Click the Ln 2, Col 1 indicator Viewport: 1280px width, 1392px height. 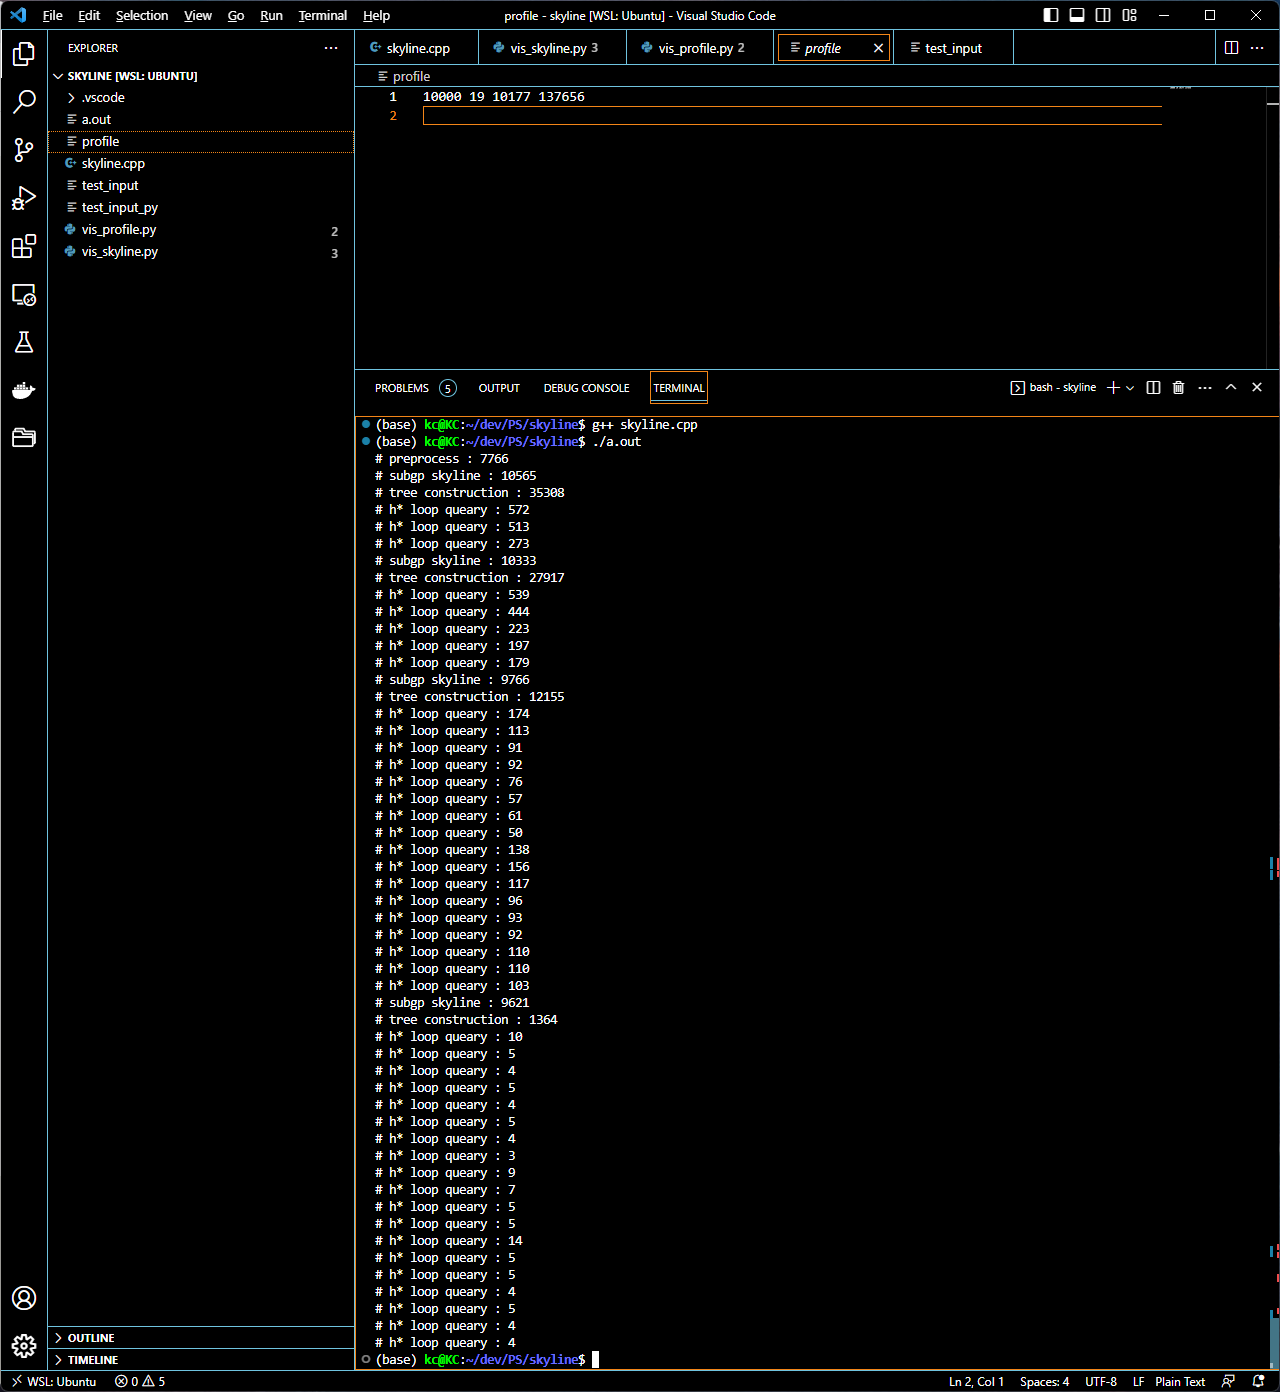tap(976, 1381)
